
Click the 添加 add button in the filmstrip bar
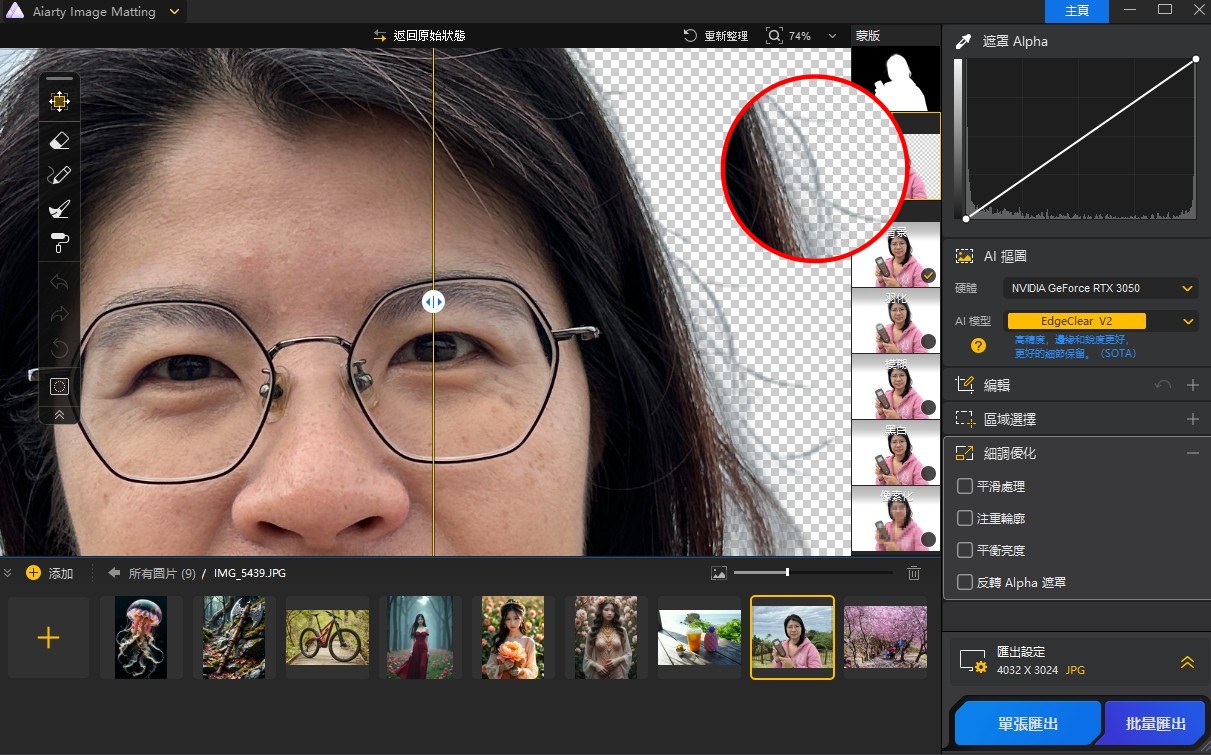(x=50, y=573)
